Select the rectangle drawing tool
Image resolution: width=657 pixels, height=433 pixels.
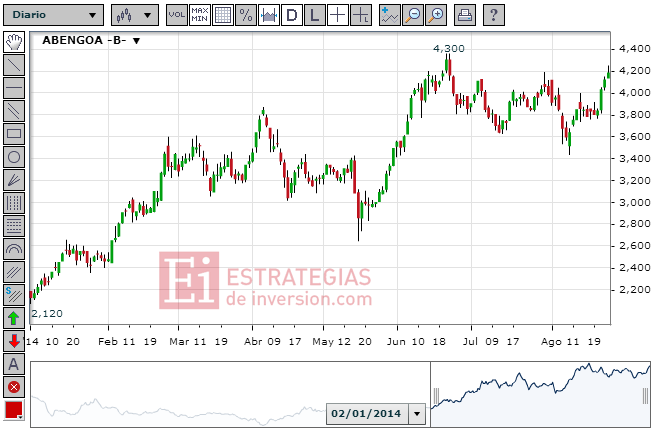[14, 134]
